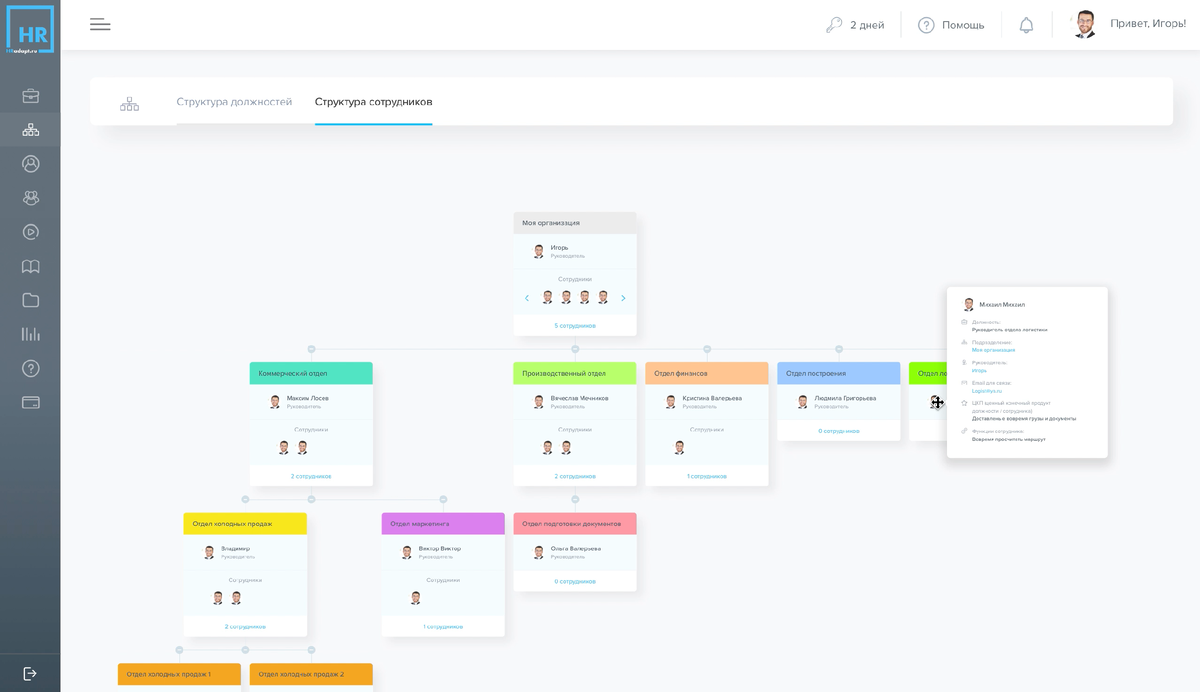Open the single user profile sidebar icon
The height and width of the screenshot is (692, 1200).
pos(31,164)
